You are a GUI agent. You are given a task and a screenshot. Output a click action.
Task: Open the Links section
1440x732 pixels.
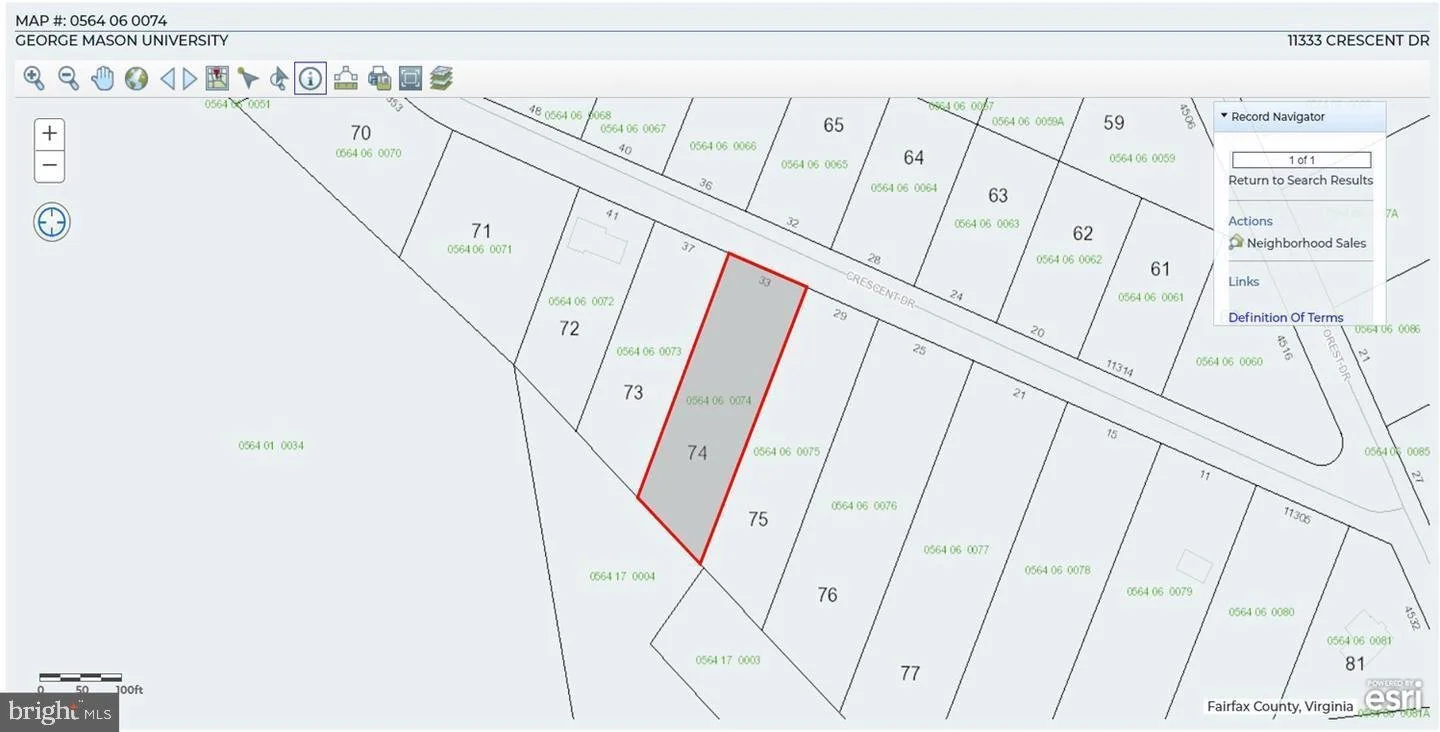1243,281
